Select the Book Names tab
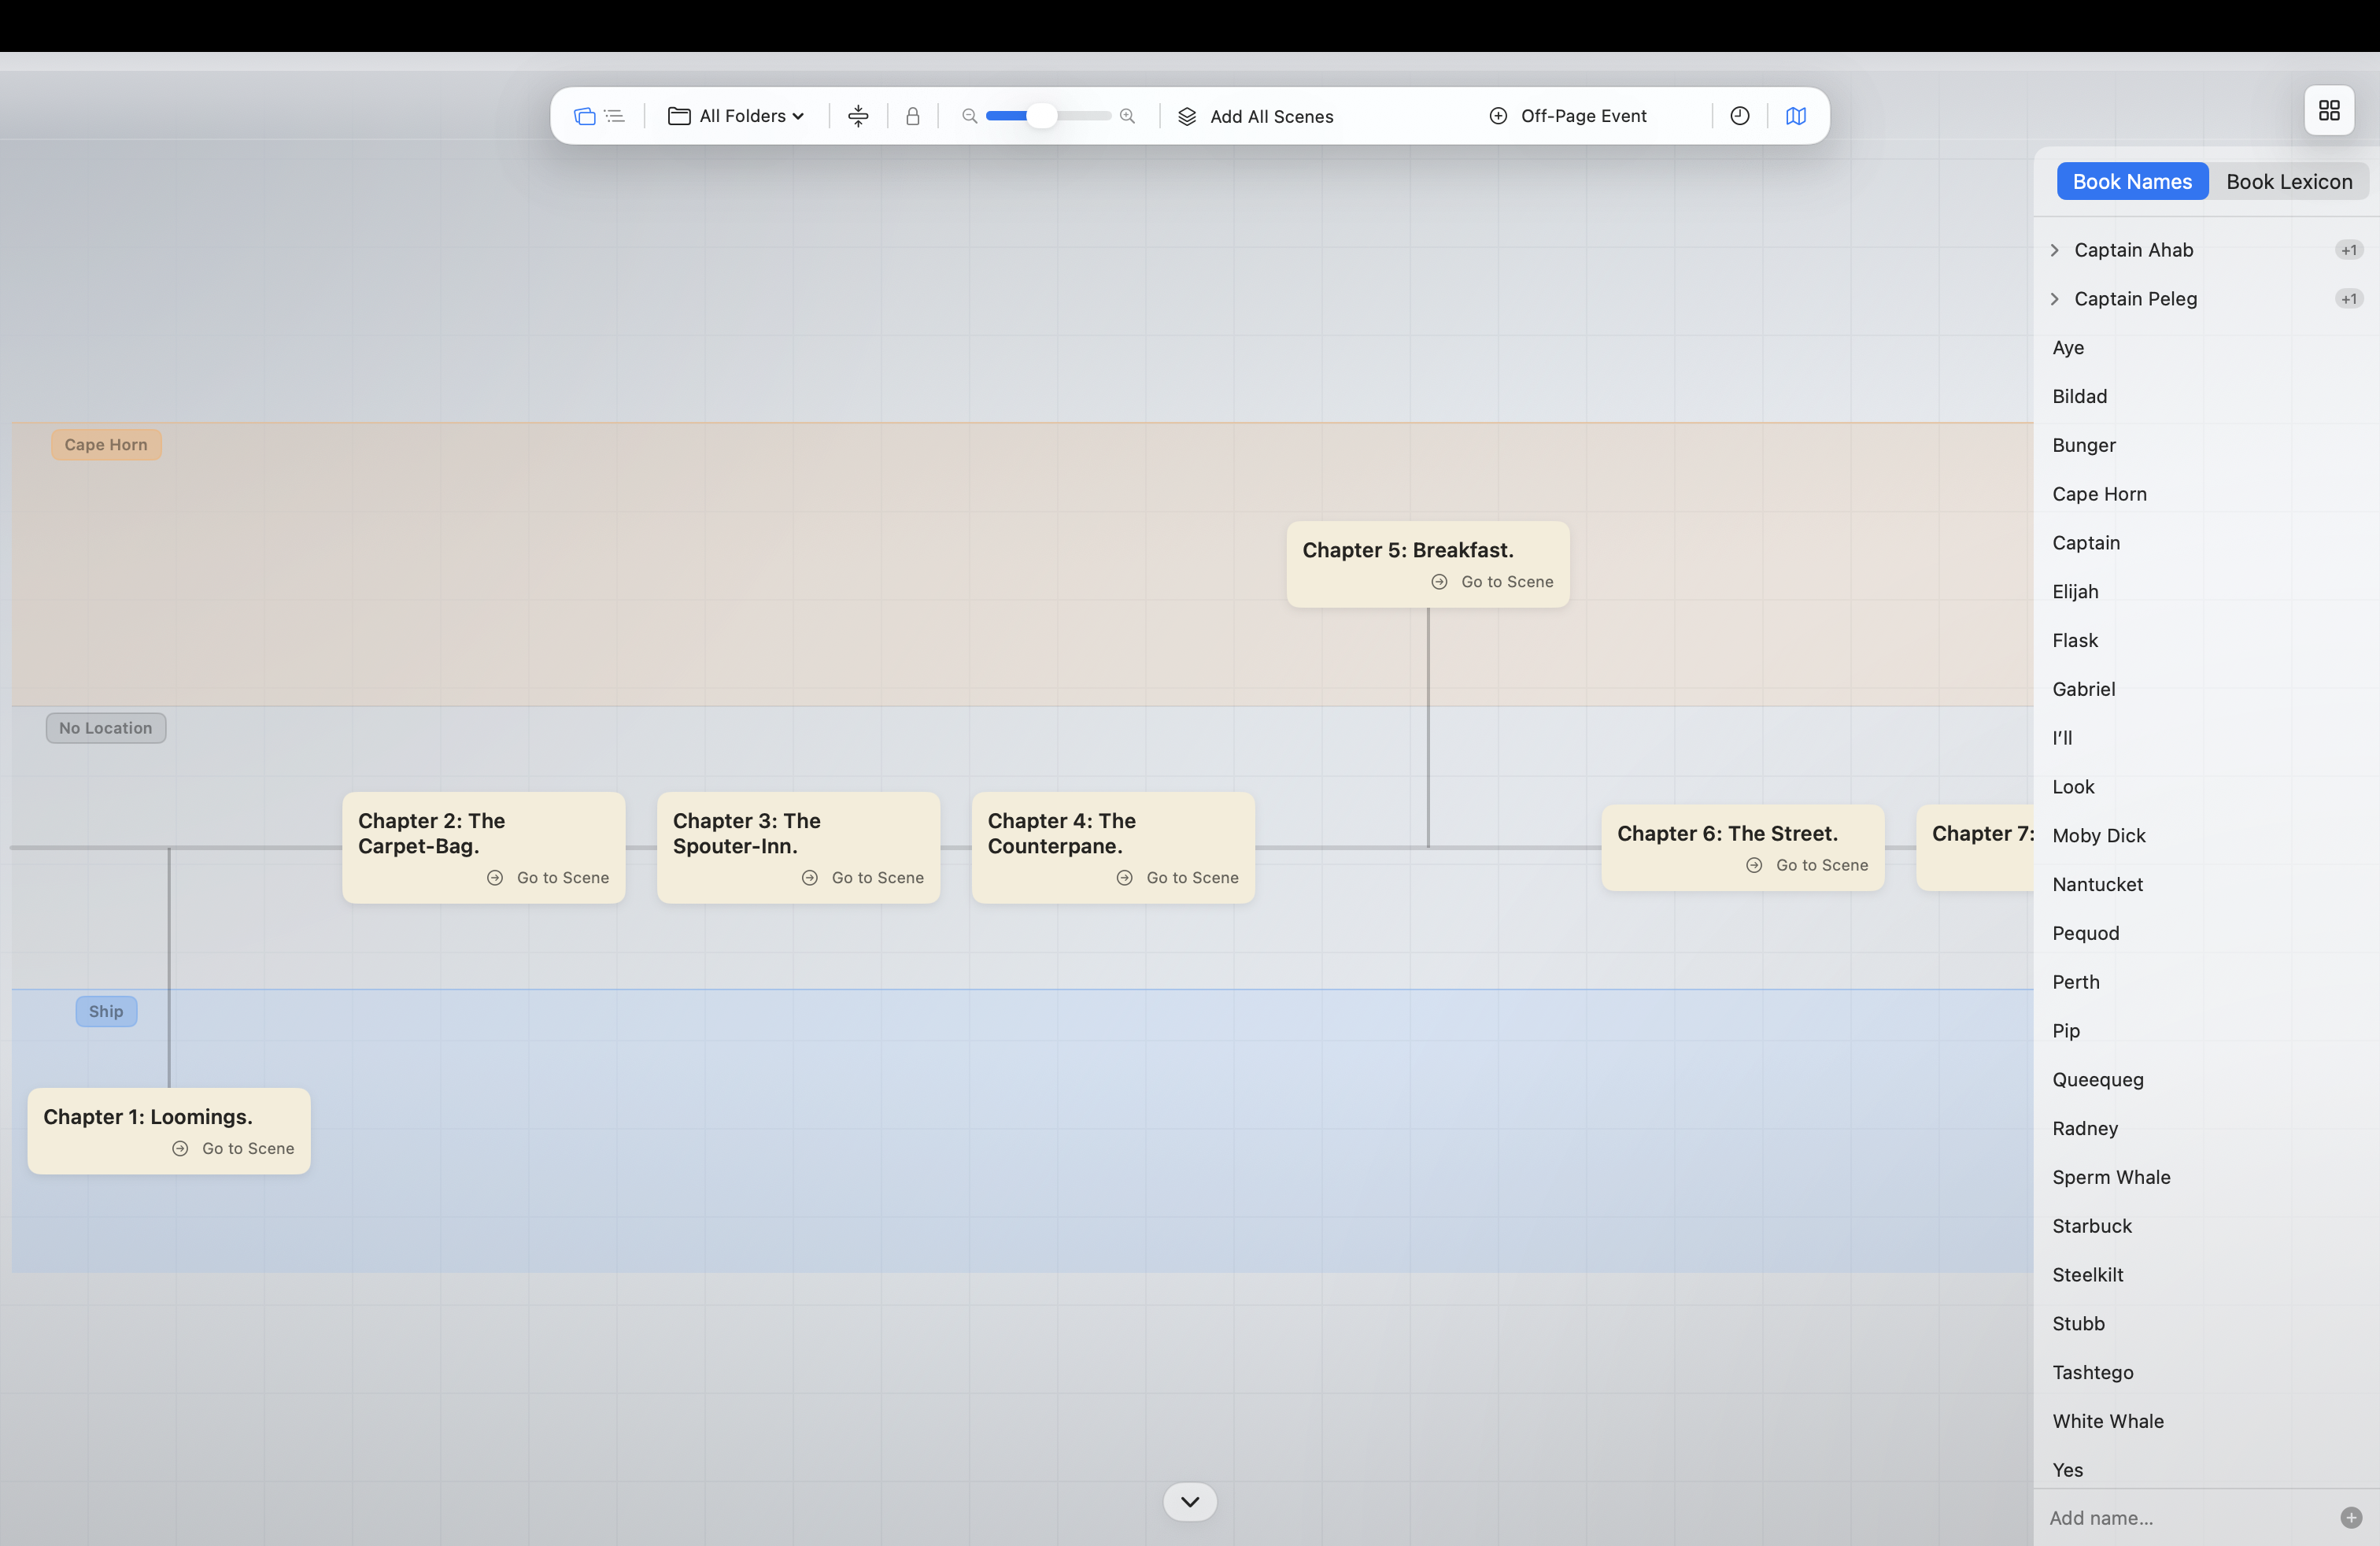This screenshot has width=2380, height=1546. (x=2132, y=181)
